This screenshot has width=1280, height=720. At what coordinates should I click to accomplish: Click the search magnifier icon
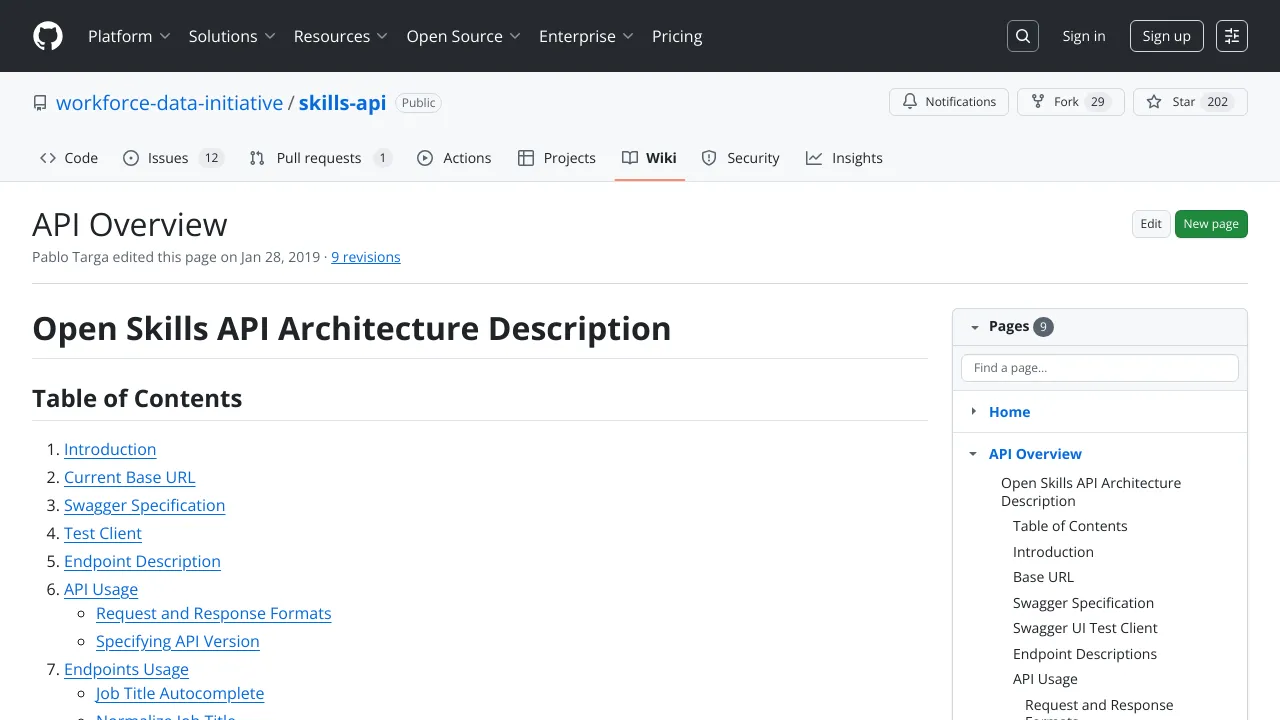coord(1023,36)
